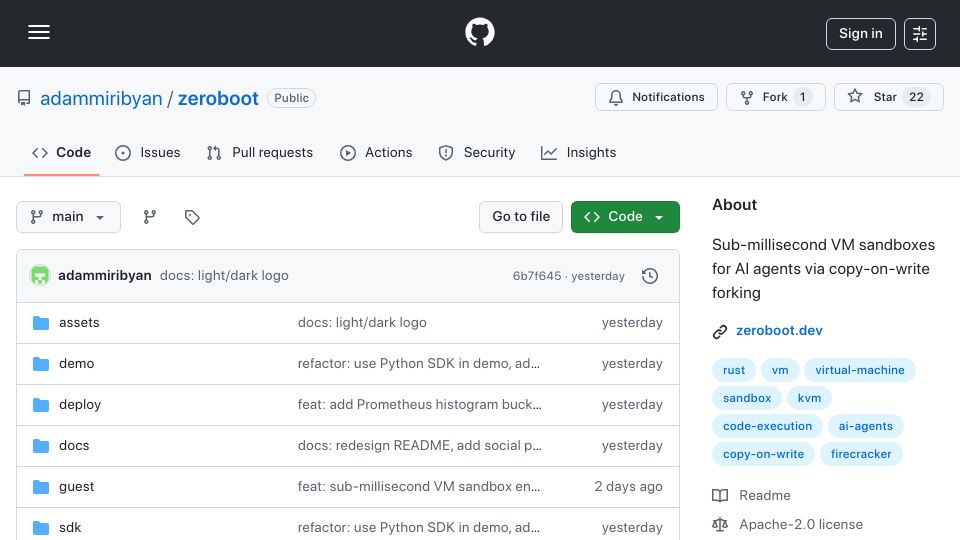The width and height of the screenshot is (960, 540).
Task: Open the Pull requests tab
Action: click(x=260, y=152)
